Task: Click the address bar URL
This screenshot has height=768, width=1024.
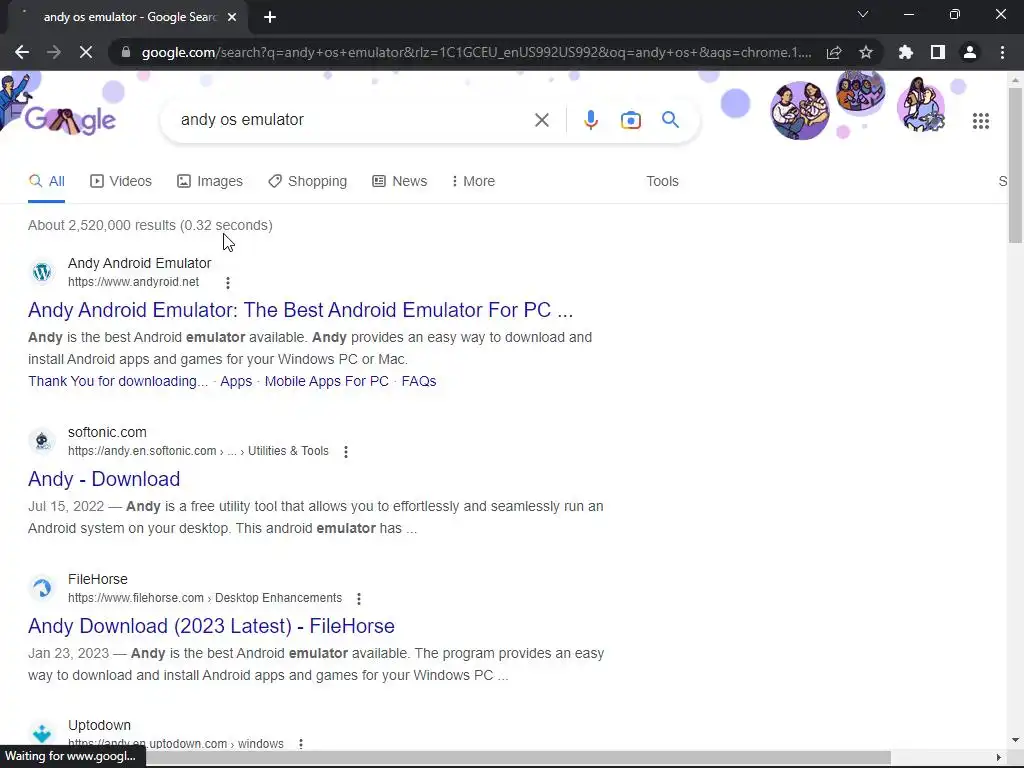Action: 477,52
